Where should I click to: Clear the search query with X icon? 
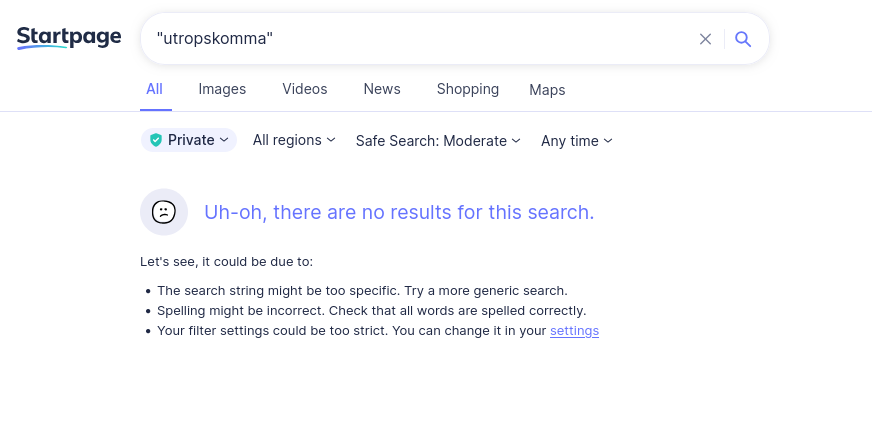[x=705, y=39]
